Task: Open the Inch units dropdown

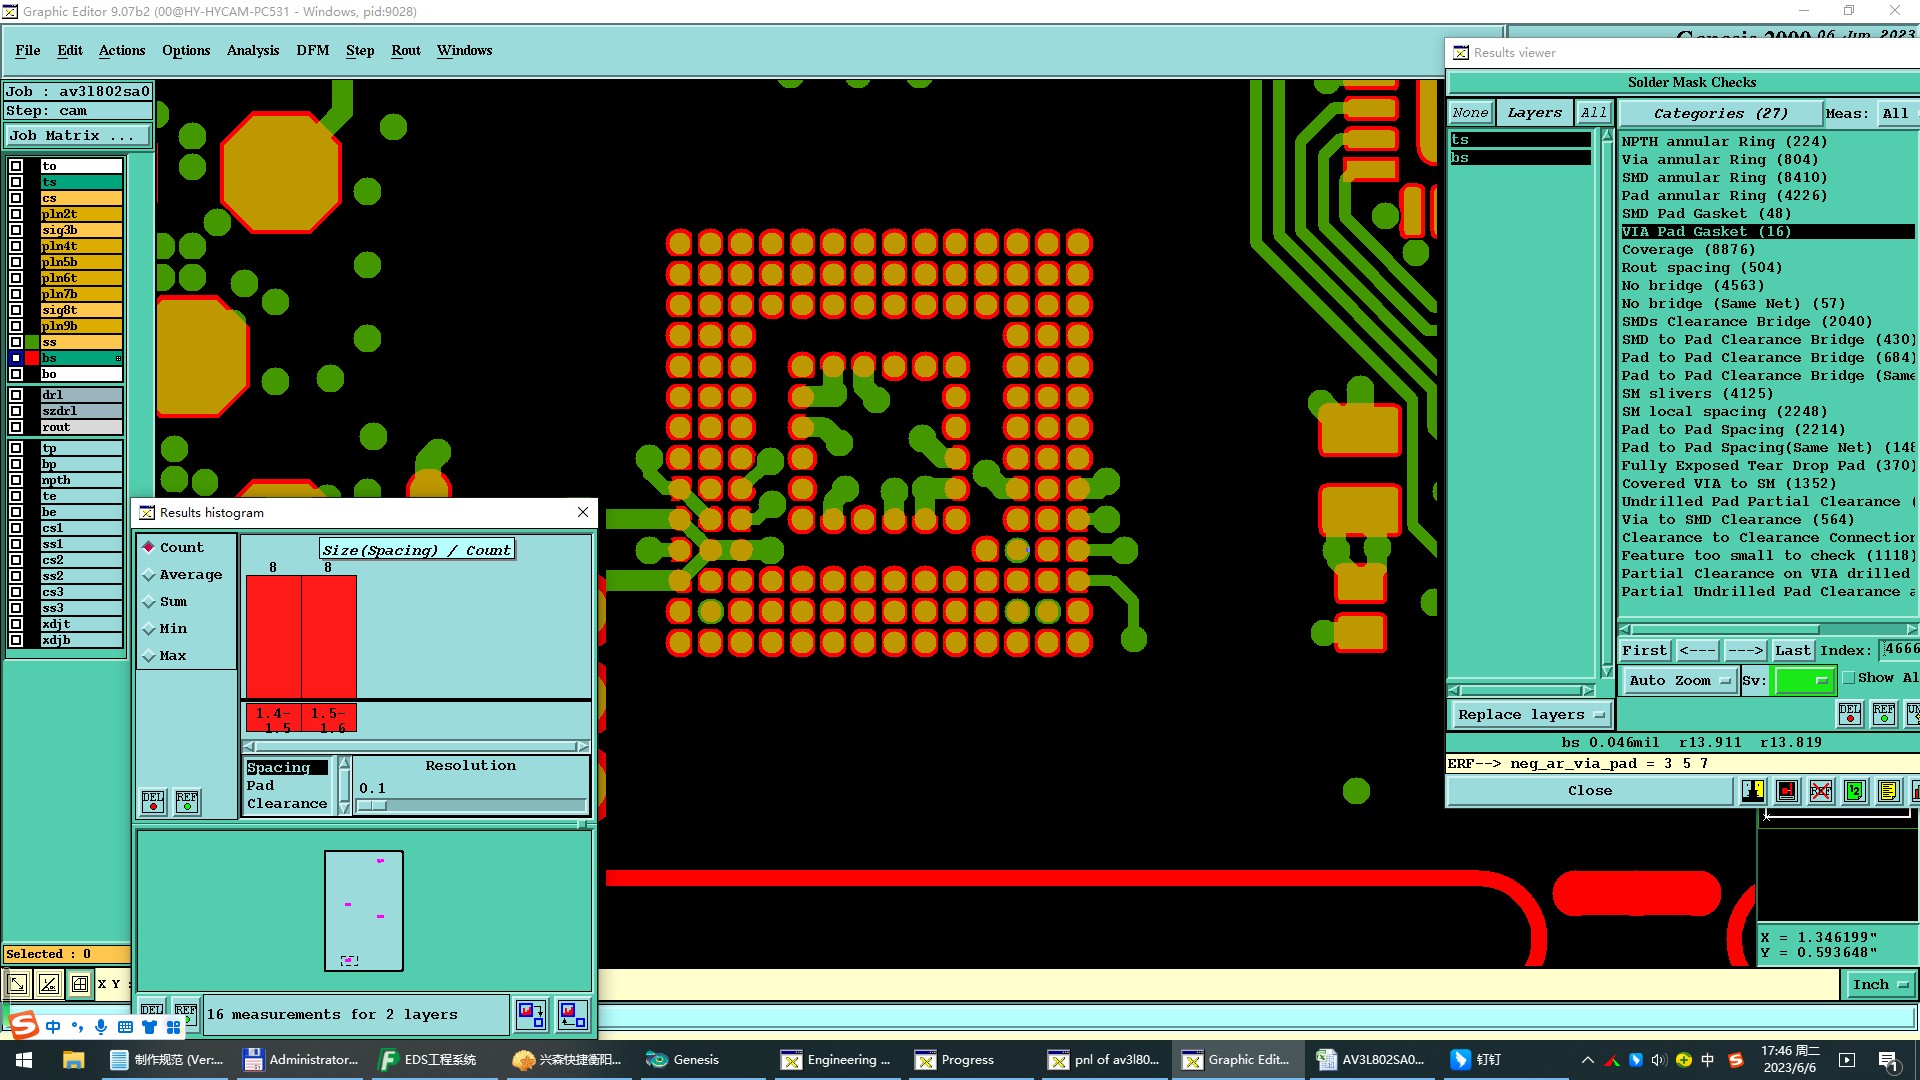Action: [x=1879, y=984]
